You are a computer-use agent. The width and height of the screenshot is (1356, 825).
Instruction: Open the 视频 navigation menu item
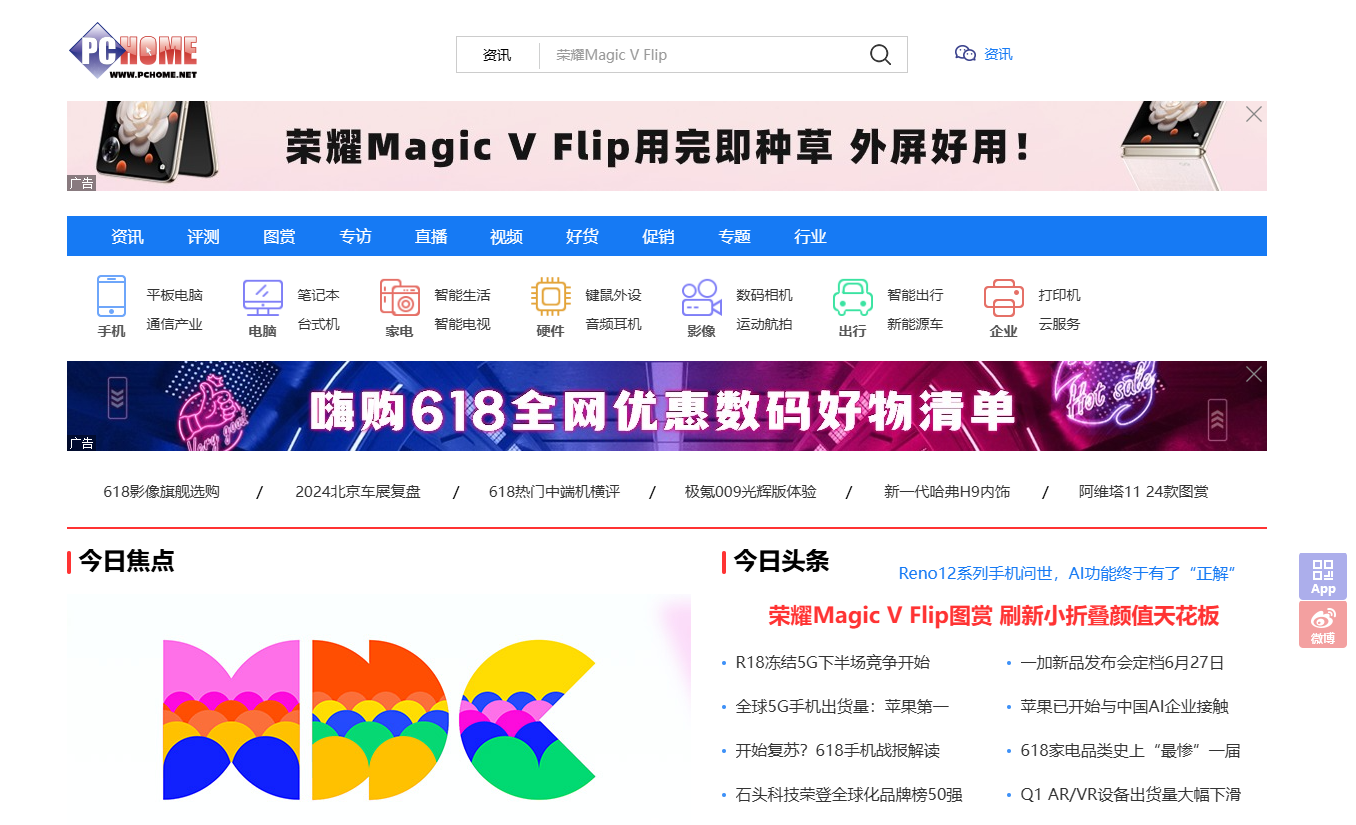click(x=506, y=236)
